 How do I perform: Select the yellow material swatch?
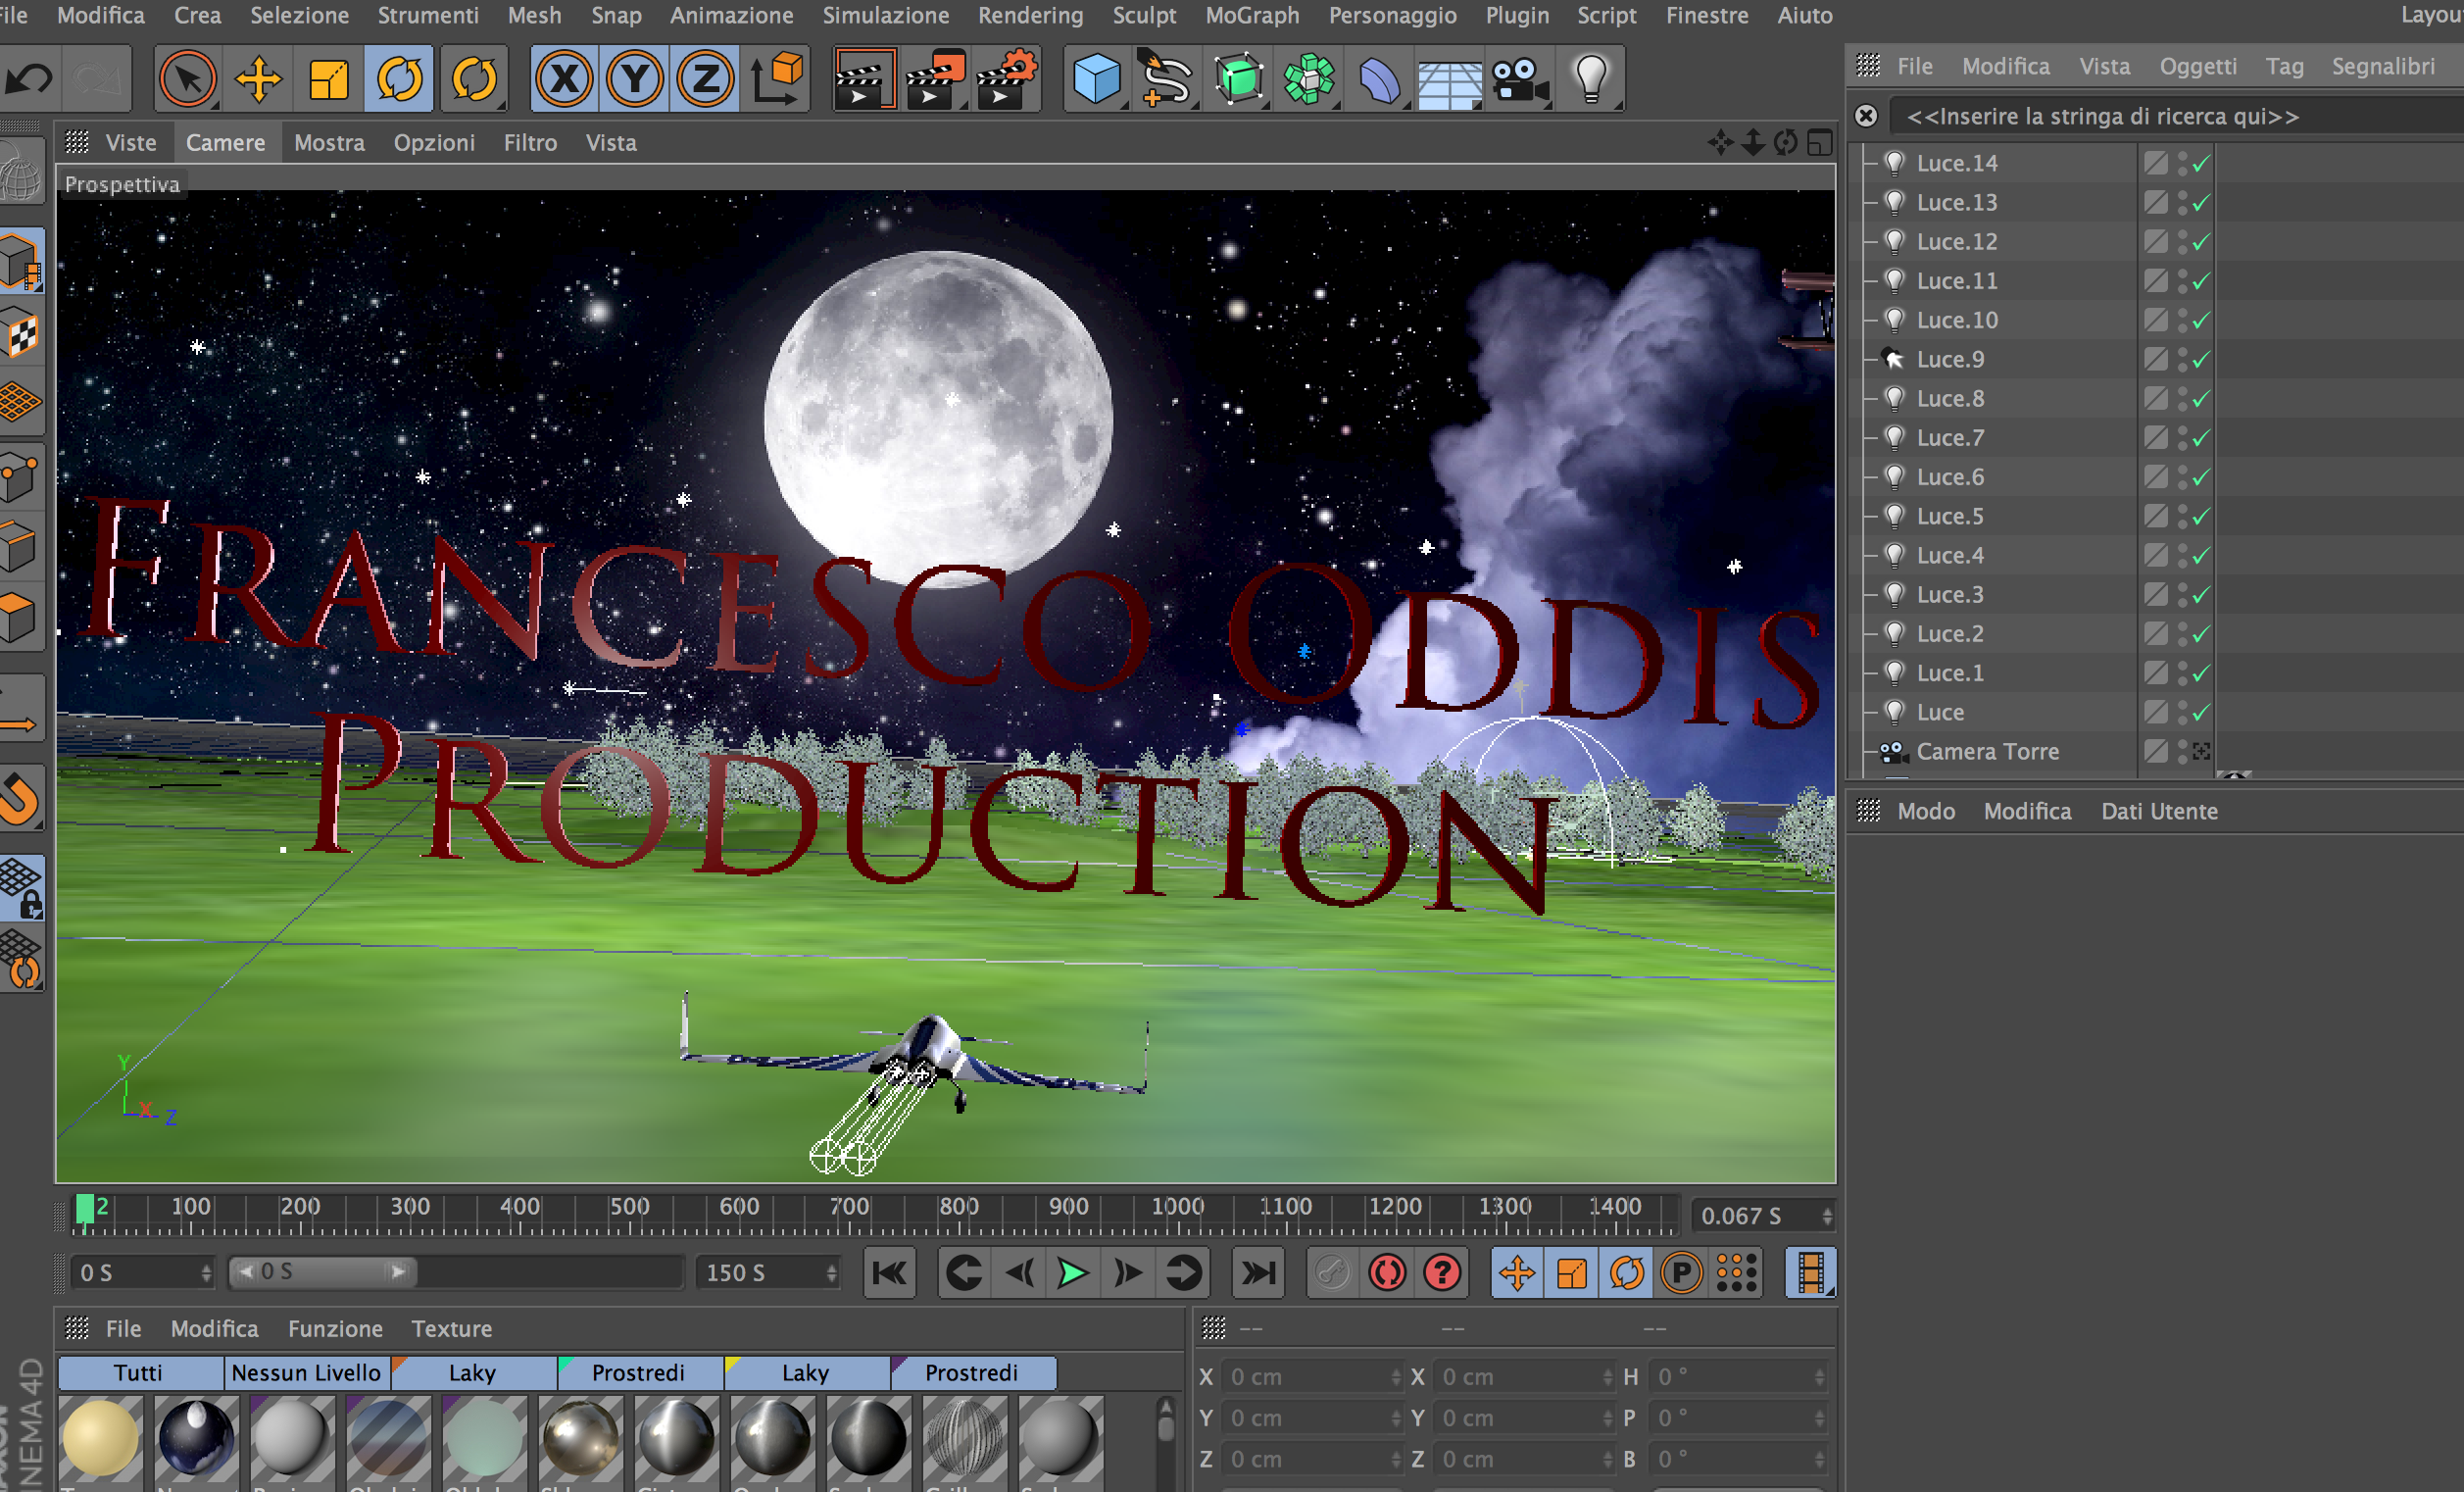(x=100, y=1438)
